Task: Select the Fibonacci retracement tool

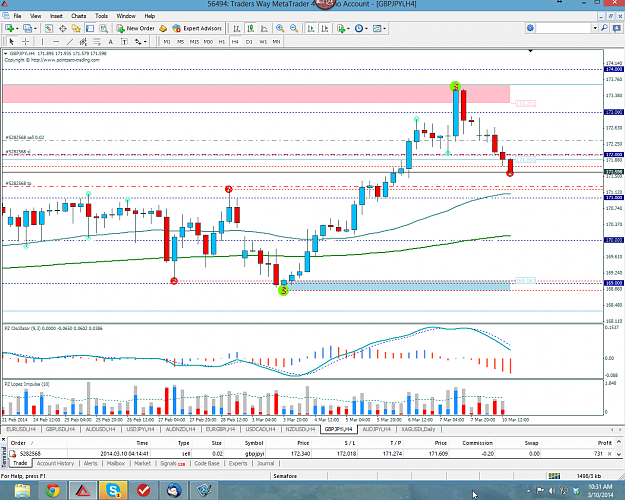Action: click(97, 41)
